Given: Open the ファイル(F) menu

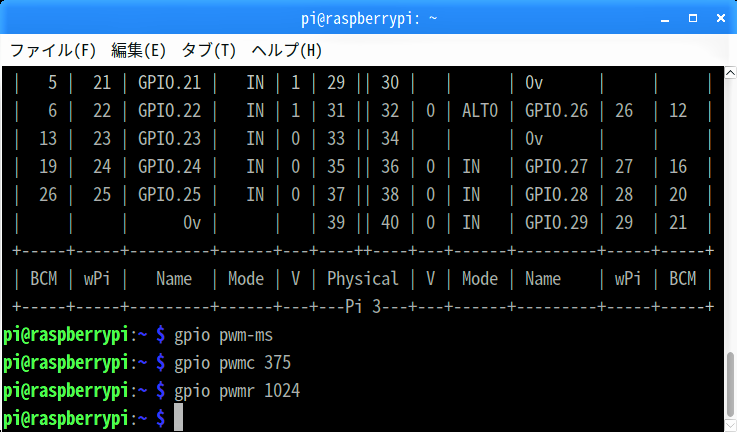Looking at the screenshot, I should (53, 50).
